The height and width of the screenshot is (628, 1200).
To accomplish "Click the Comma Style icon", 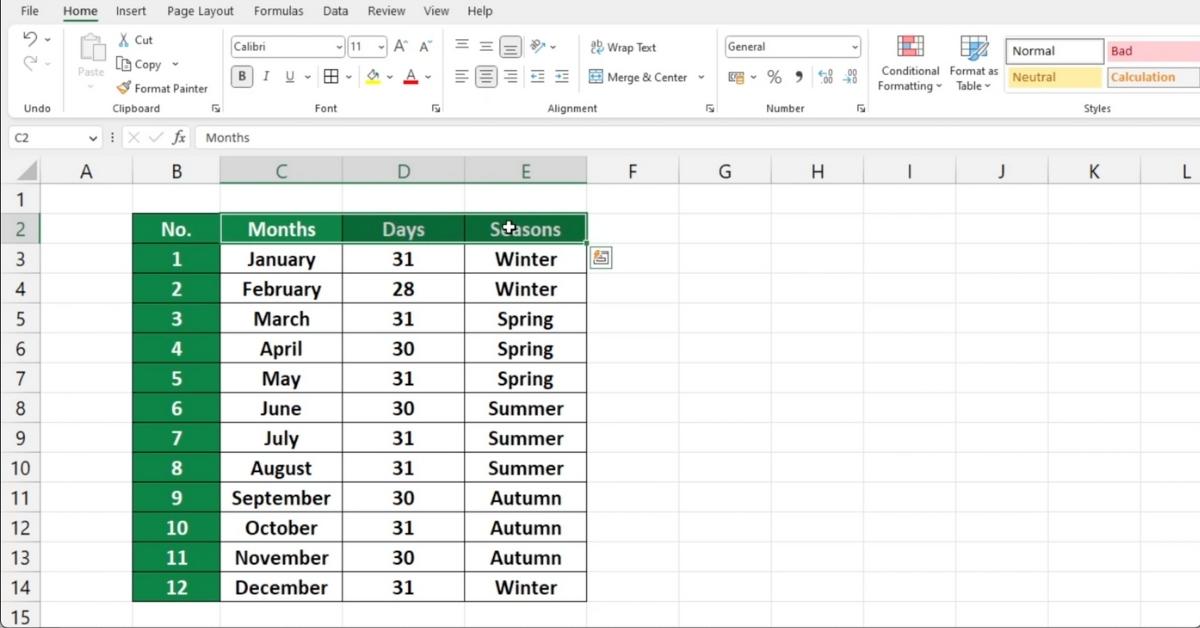I will coord(797,76).
